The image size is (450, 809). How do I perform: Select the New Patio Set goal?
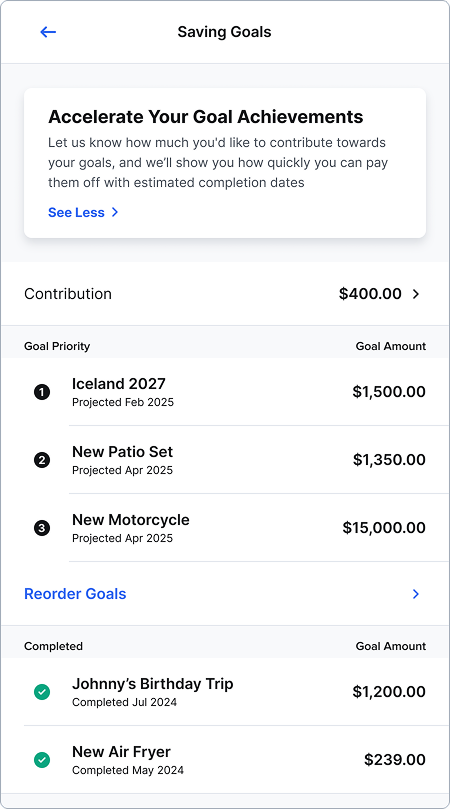[x=225, y=460]
